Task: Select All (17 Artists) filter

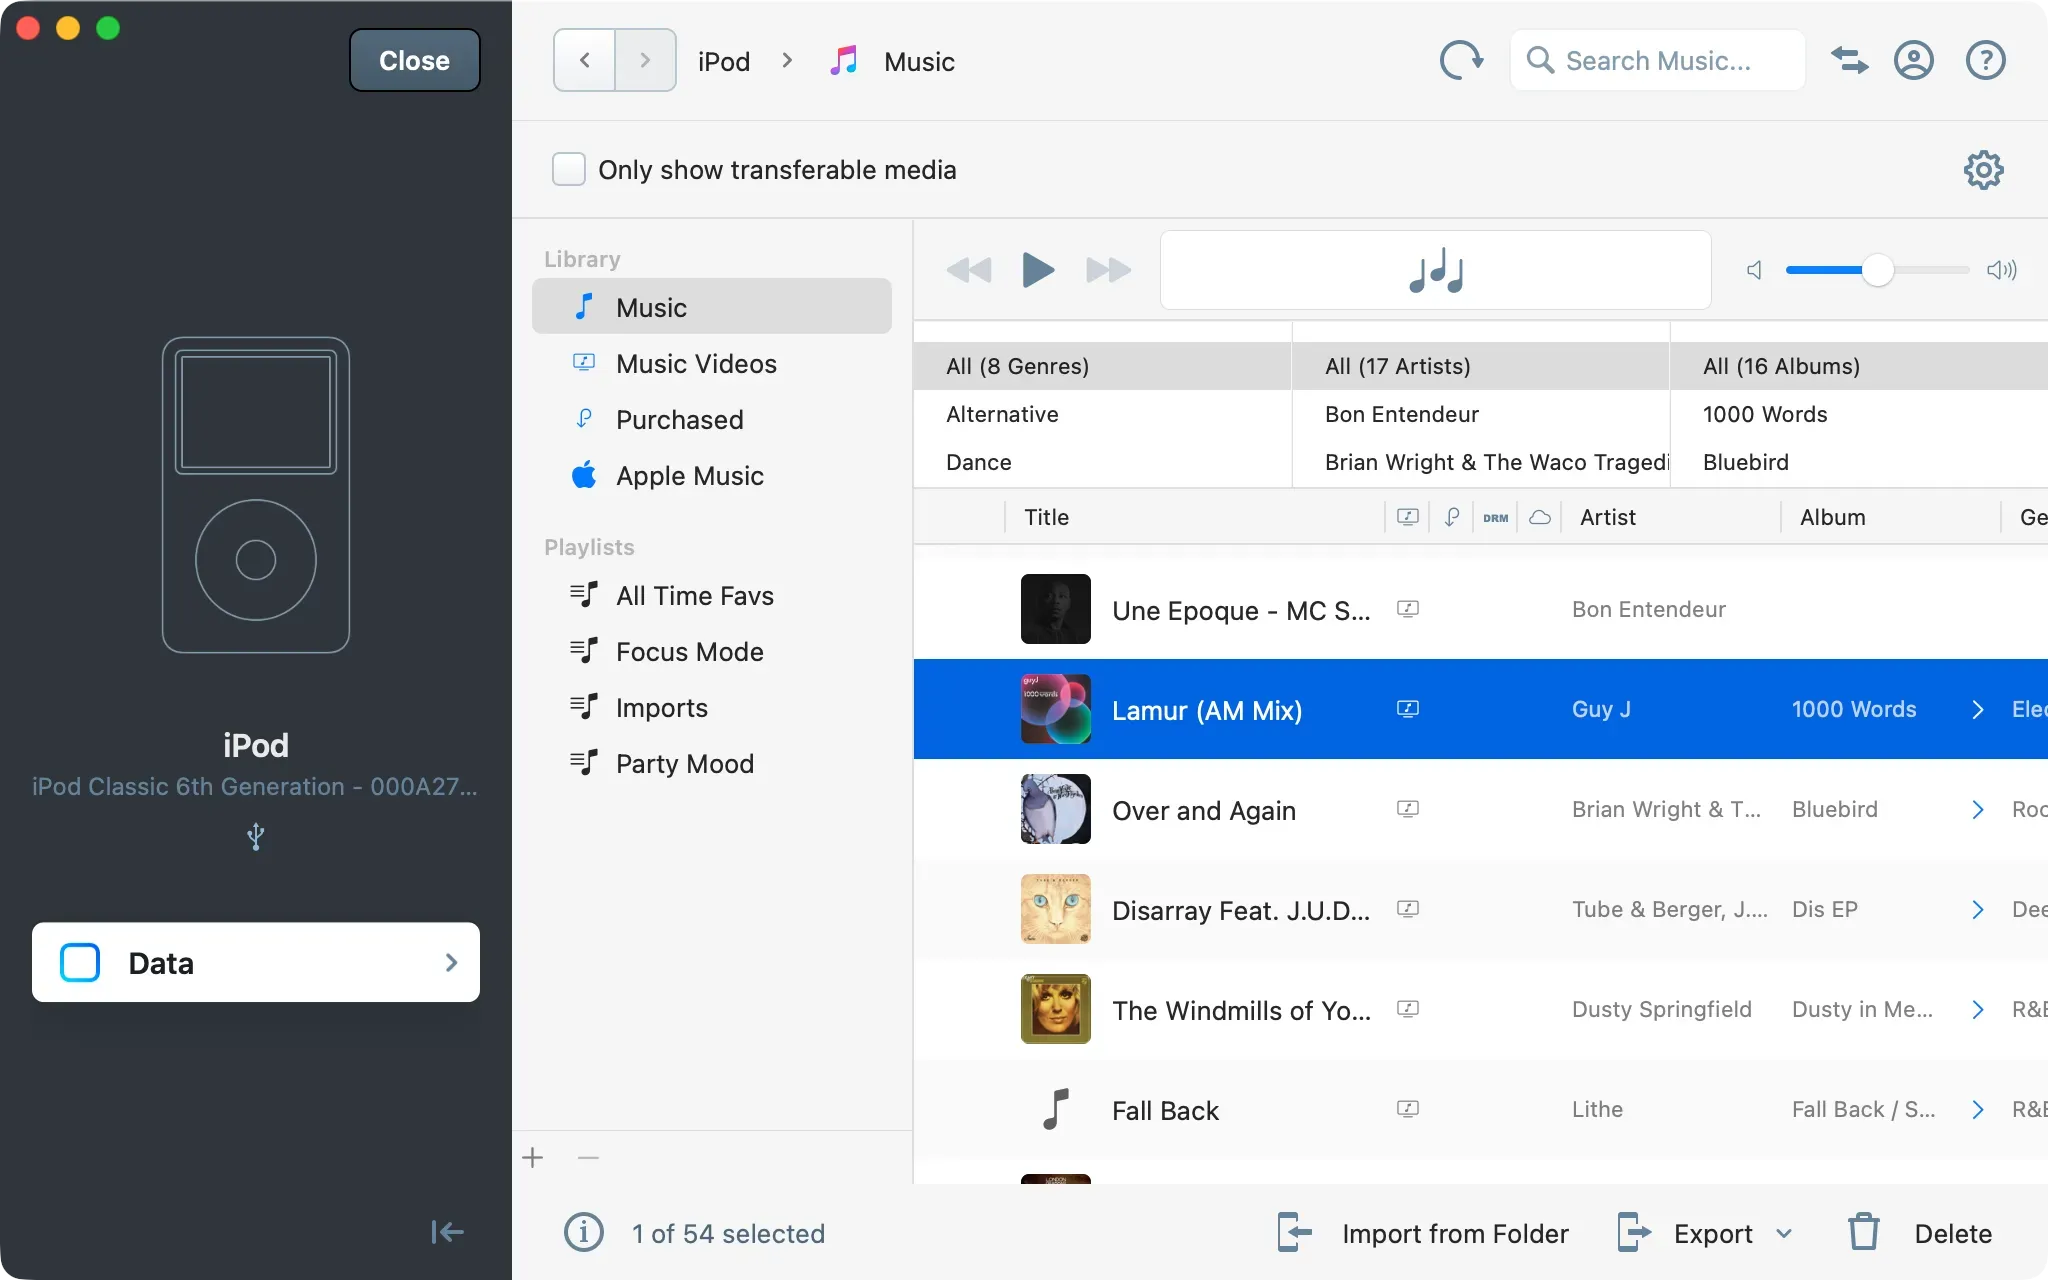Action: pyautogui.click(x=1481, y=366)
